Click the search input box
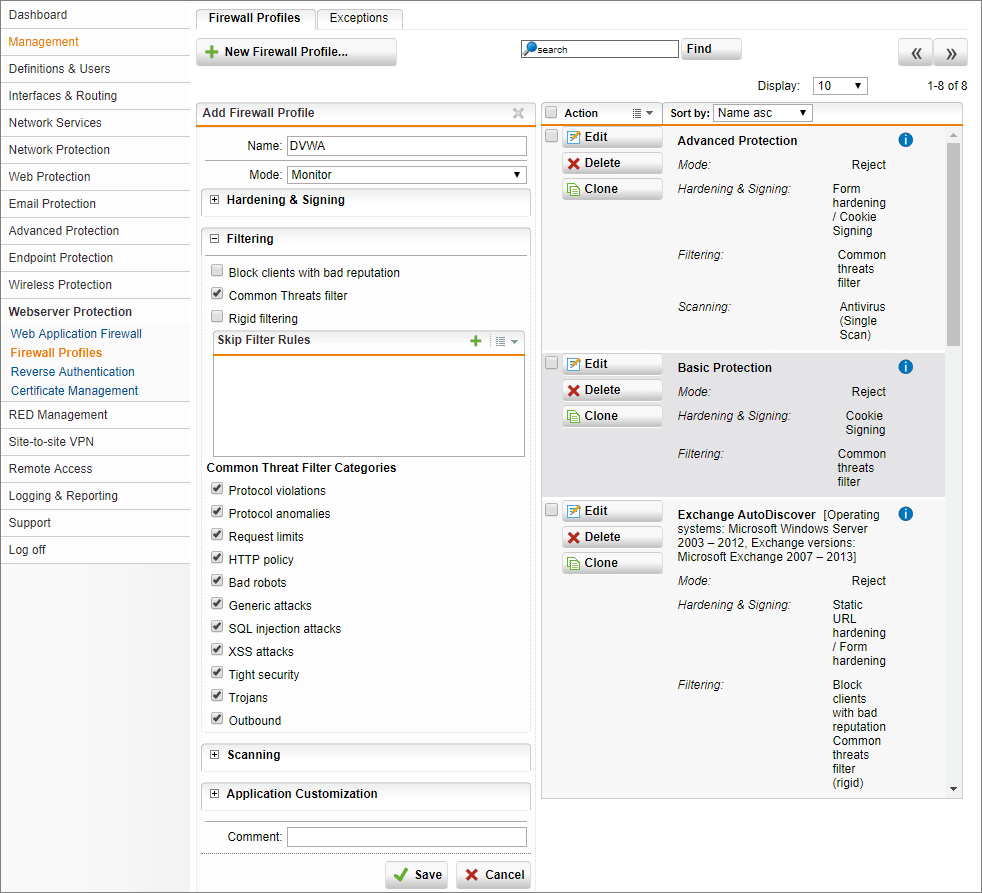This screenshot has width=982, height=893. click(x=599, y=49)
